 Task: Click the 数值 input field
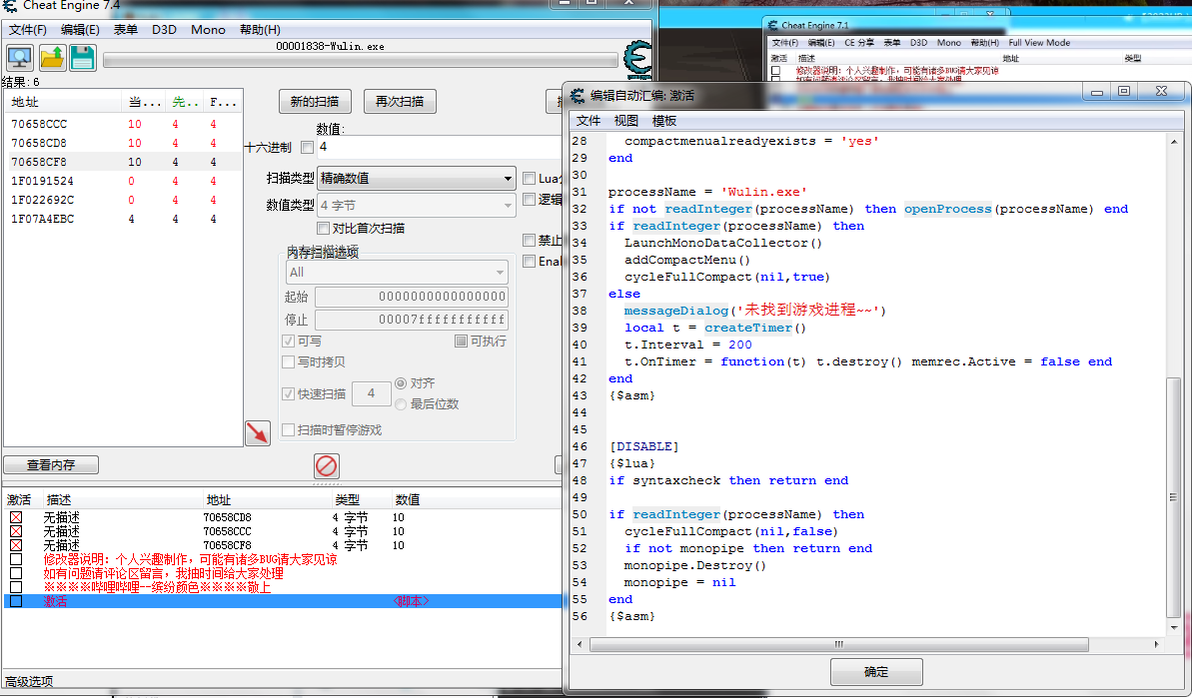pyautogui.click(x=439, y=147)
